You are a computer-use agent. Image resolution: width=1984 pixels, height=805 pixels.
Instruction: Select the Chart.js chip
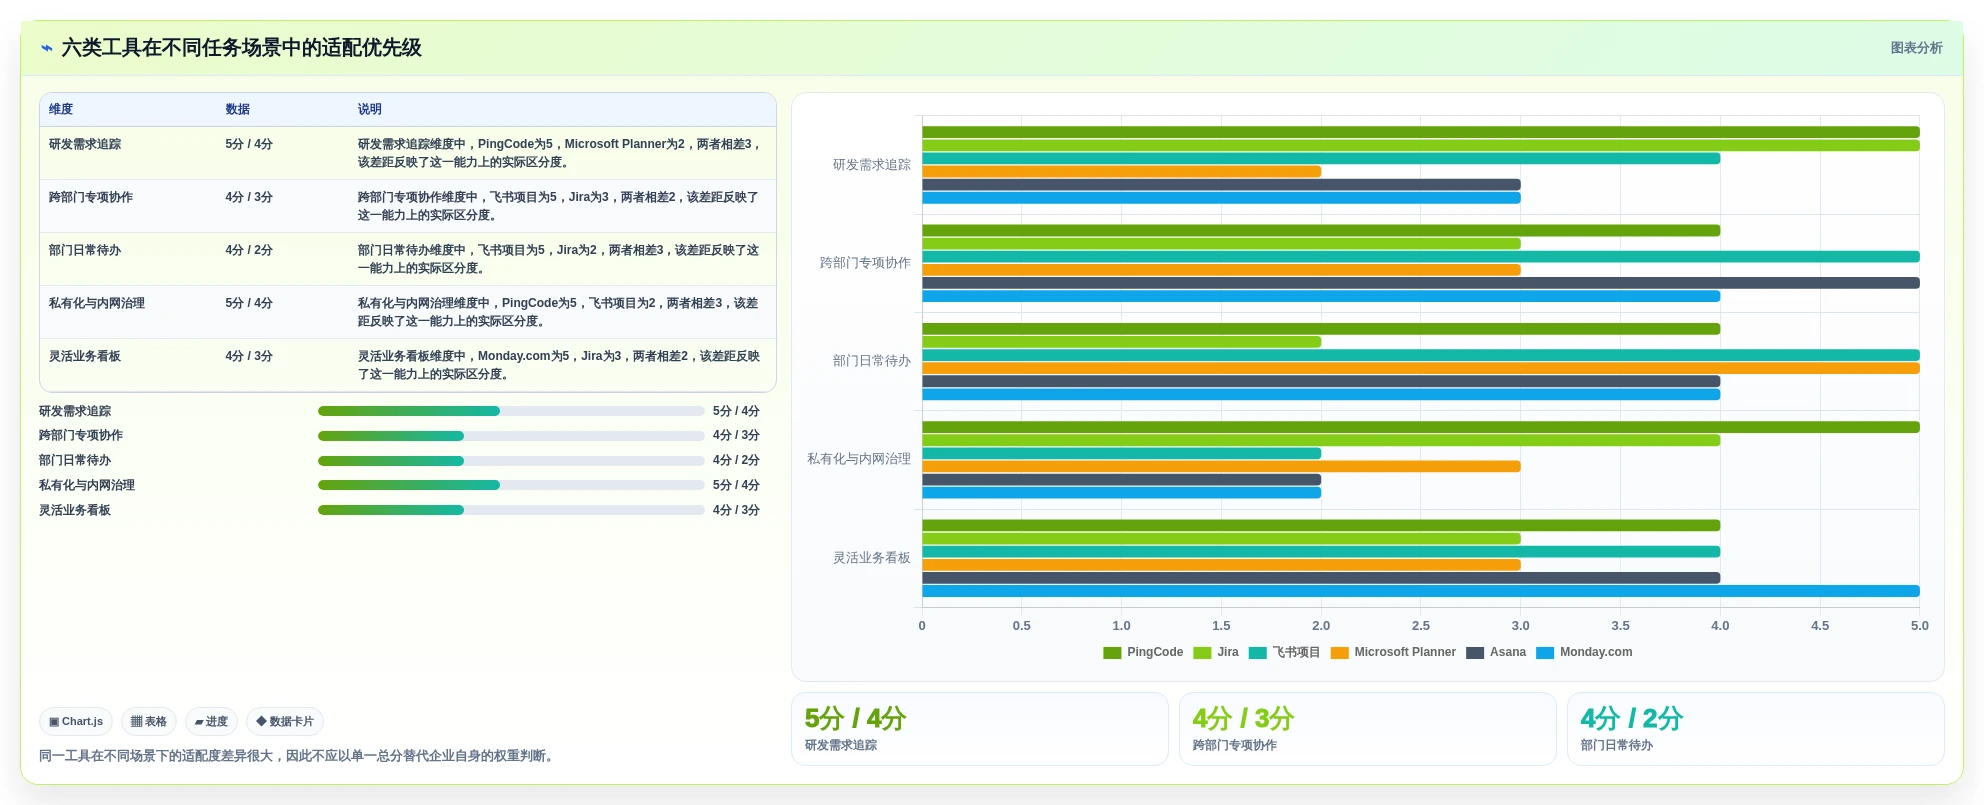pos(76,721)
